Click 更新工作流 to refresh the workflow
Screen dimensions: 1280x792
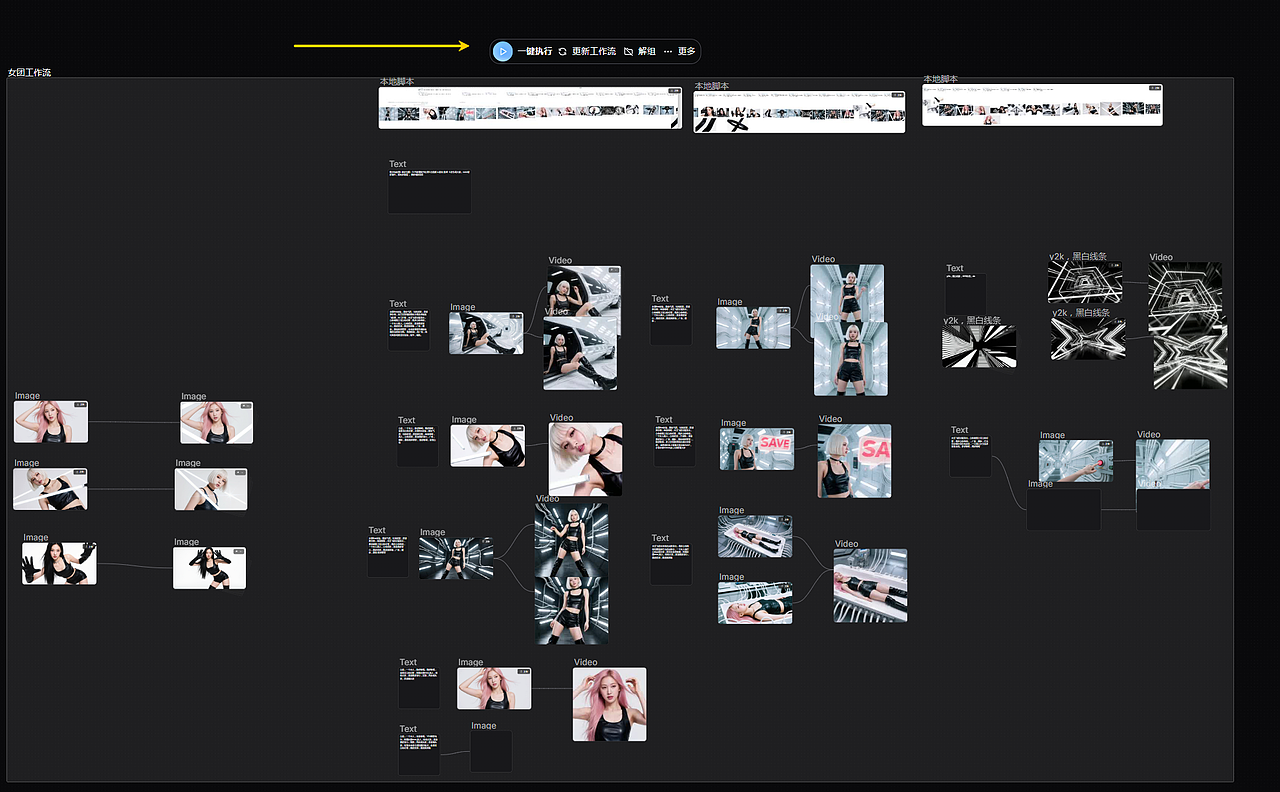point(587,51)
